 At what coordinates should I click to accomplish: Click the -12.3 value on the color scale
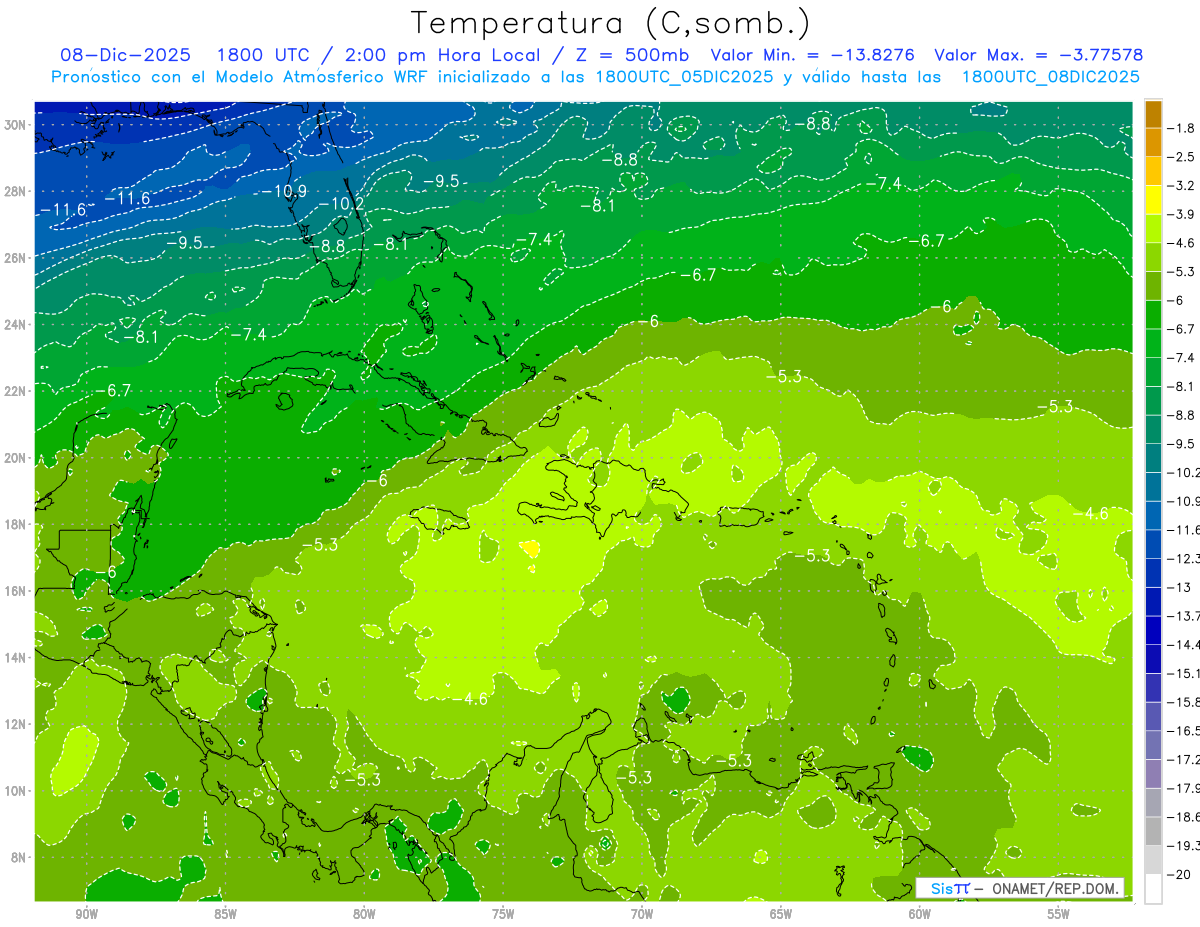(x=1183, y=558)
